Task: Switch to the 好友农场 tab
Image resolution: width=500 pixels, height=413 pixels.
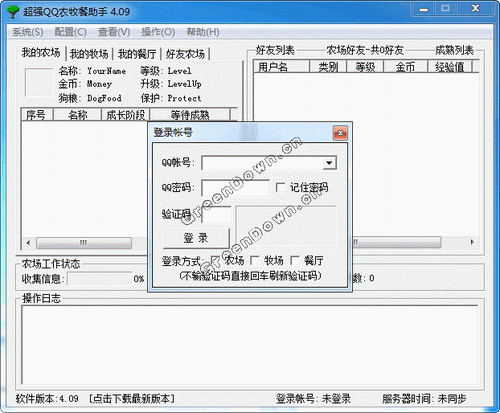Action: pos(185,54)
